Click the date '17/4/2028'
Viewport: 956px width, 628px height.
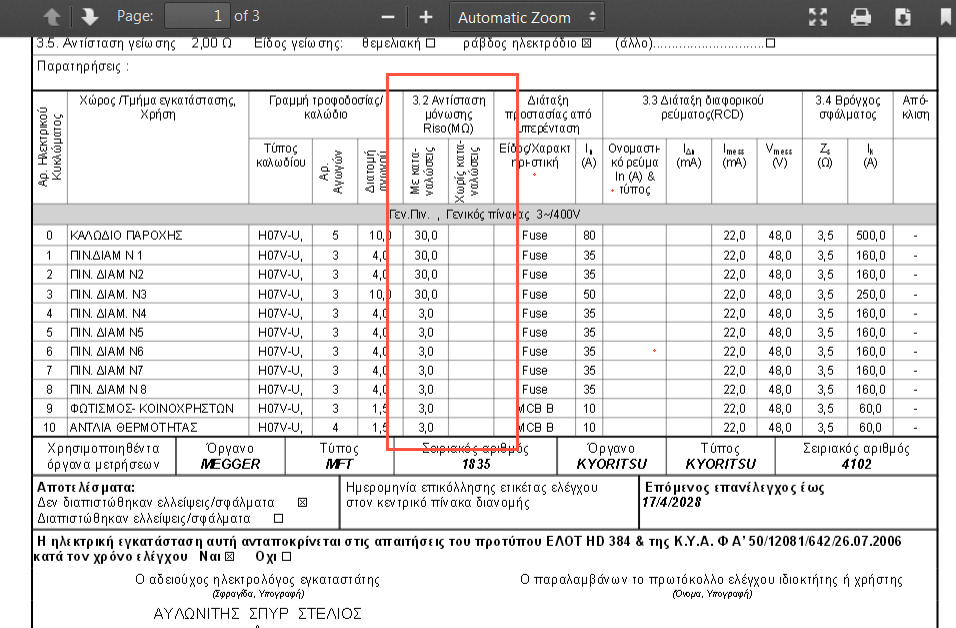pos(671,502)
